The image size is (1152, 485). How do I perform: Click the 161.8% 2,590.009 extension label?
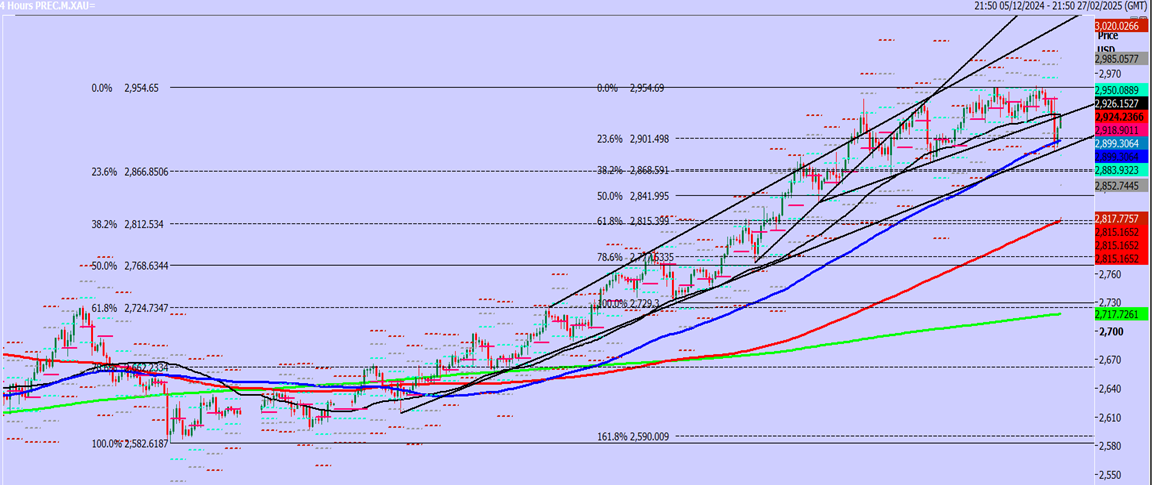632,437
